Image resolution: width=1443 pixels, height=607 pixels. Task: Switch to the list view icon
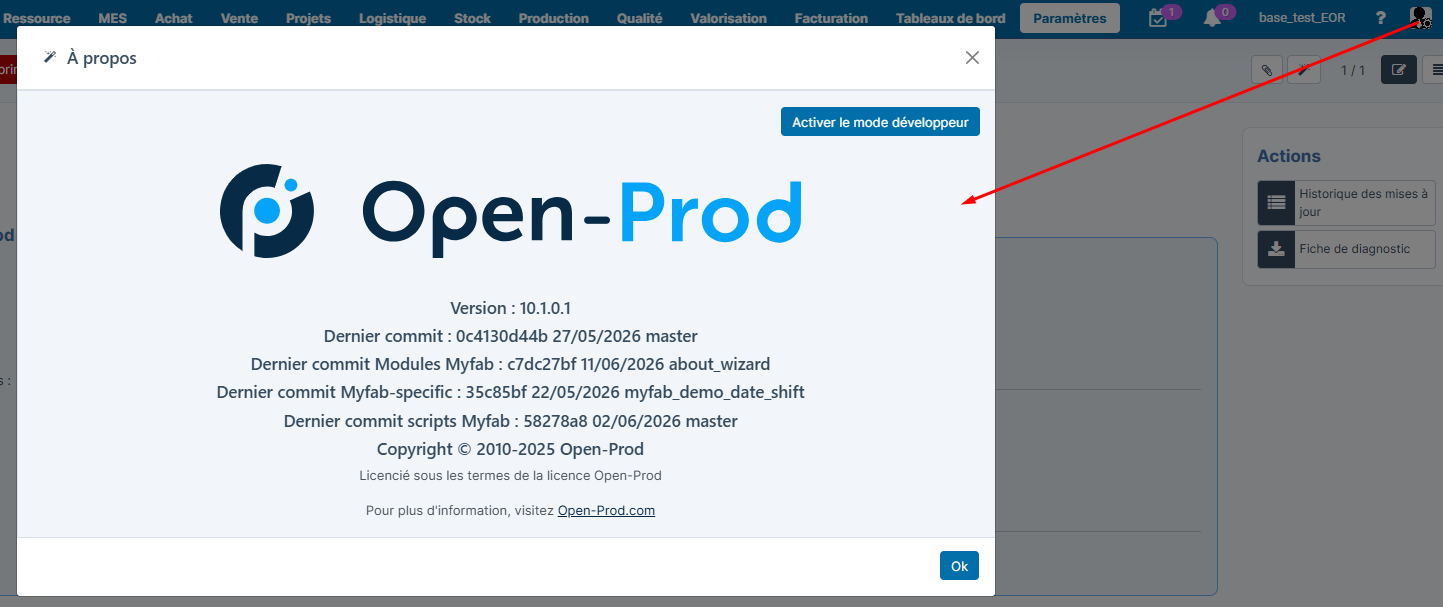1434,70
